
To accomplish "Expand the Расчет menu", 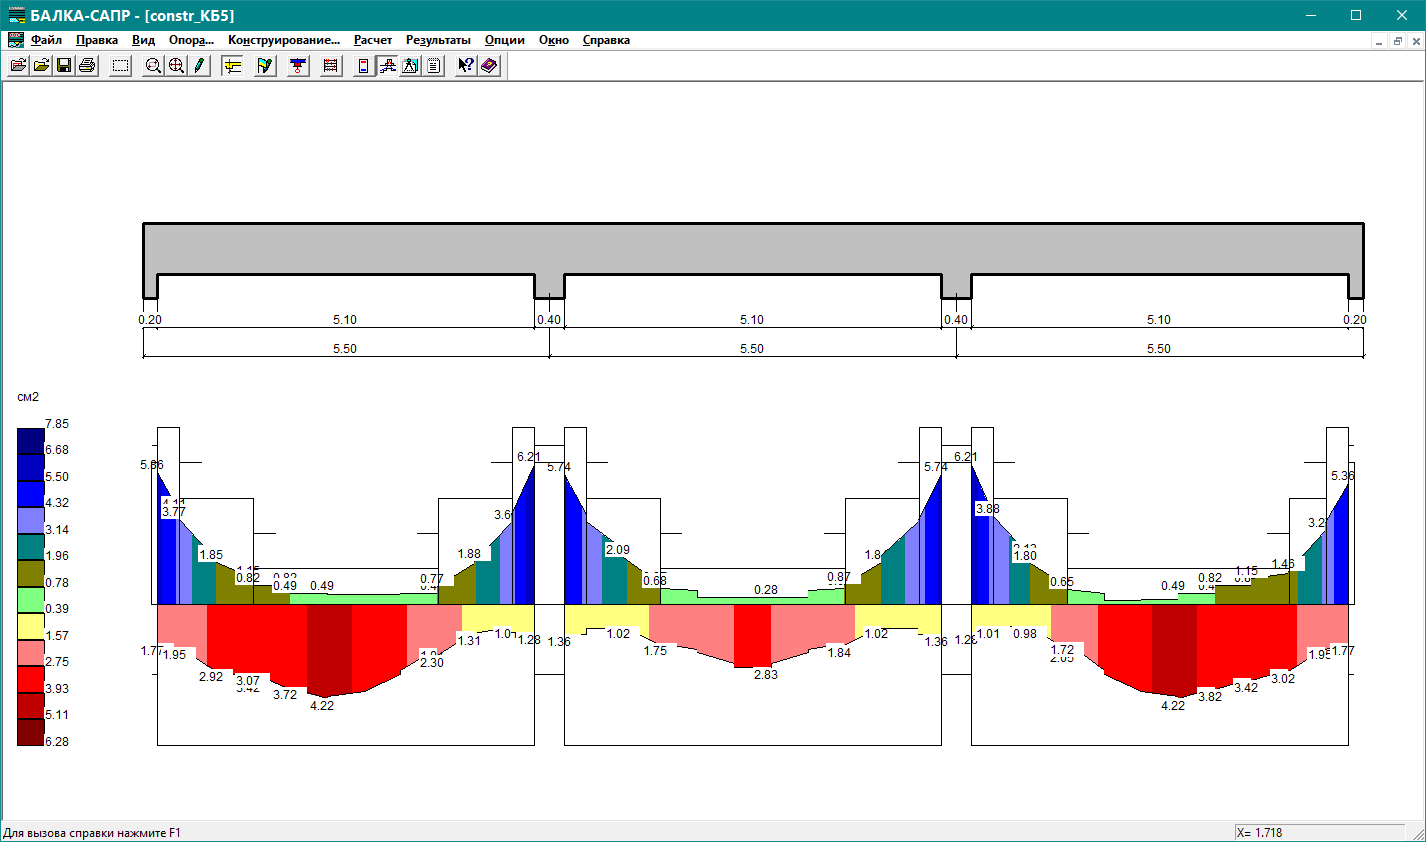I will tap(373, 40).
